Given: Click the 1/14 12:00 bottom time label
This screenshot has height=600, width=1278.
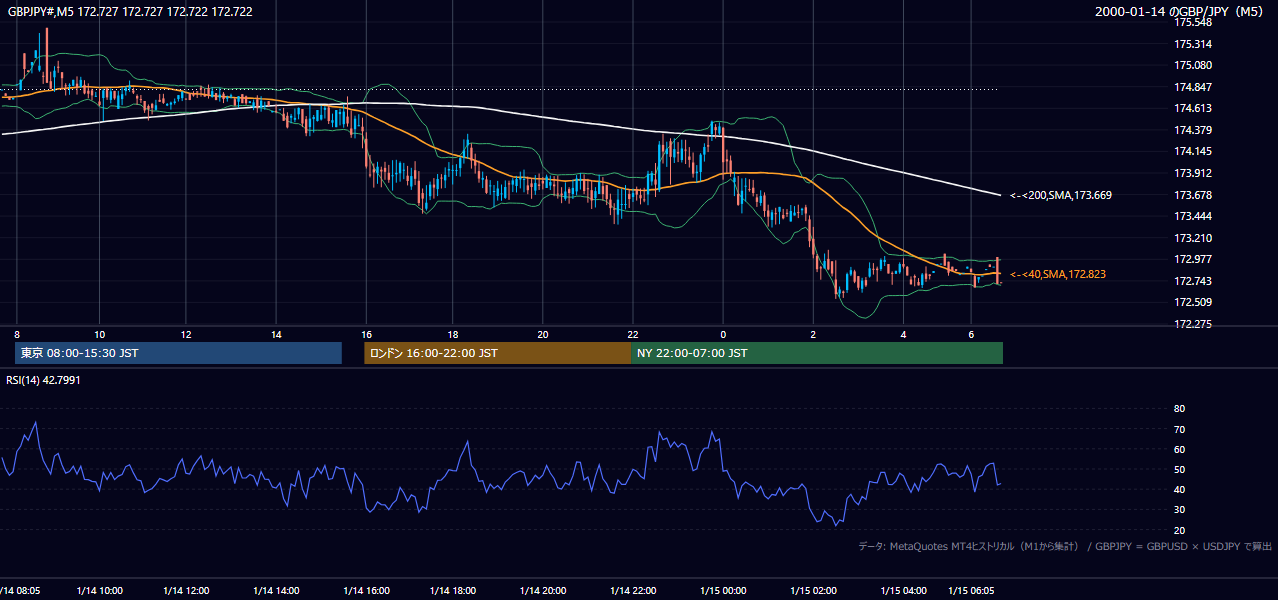Looking at the screenshot, I should coord(188,591).
